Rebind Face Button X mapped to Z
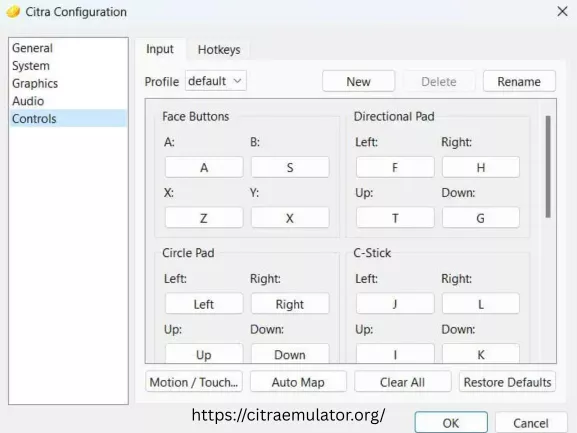This screenshot has width=577, height=433. (204, 218)
